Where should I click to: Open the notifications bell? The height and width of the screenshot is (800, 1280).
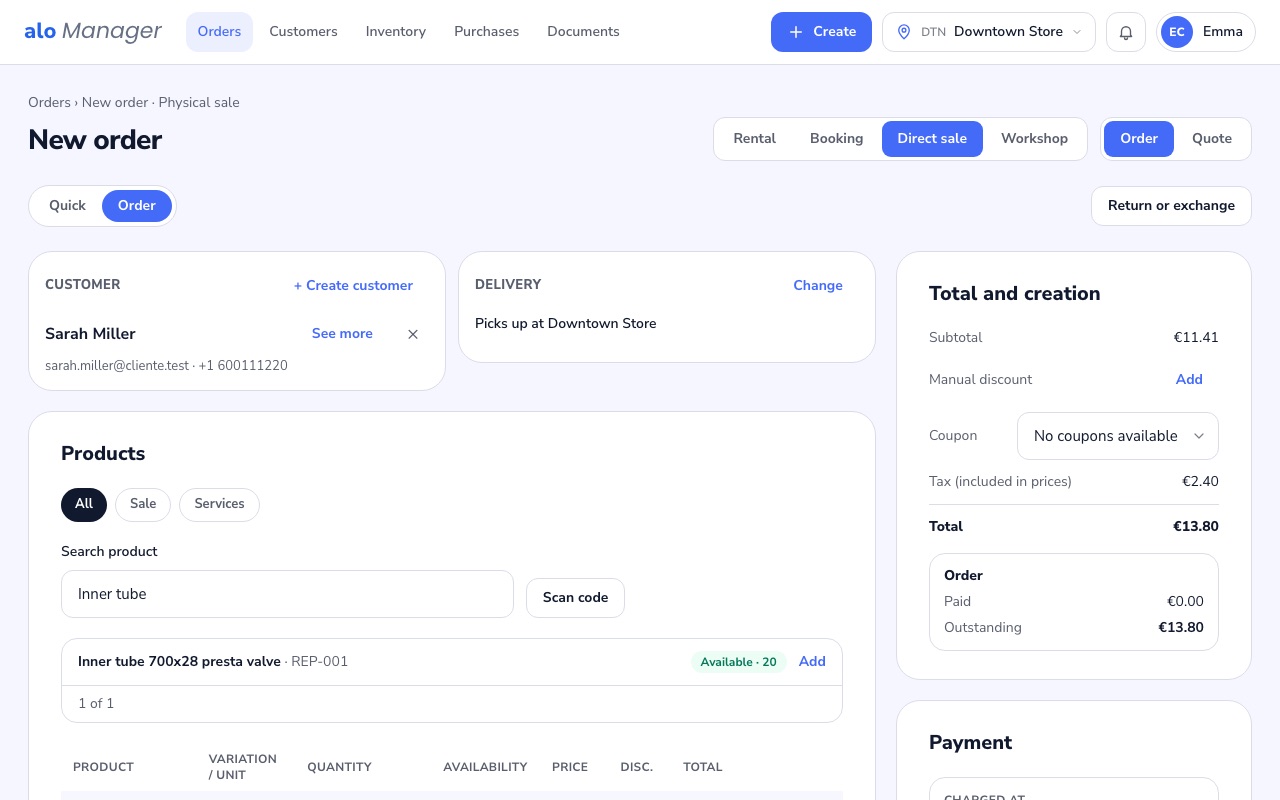pyautogui.click(x=1126, y=32)
